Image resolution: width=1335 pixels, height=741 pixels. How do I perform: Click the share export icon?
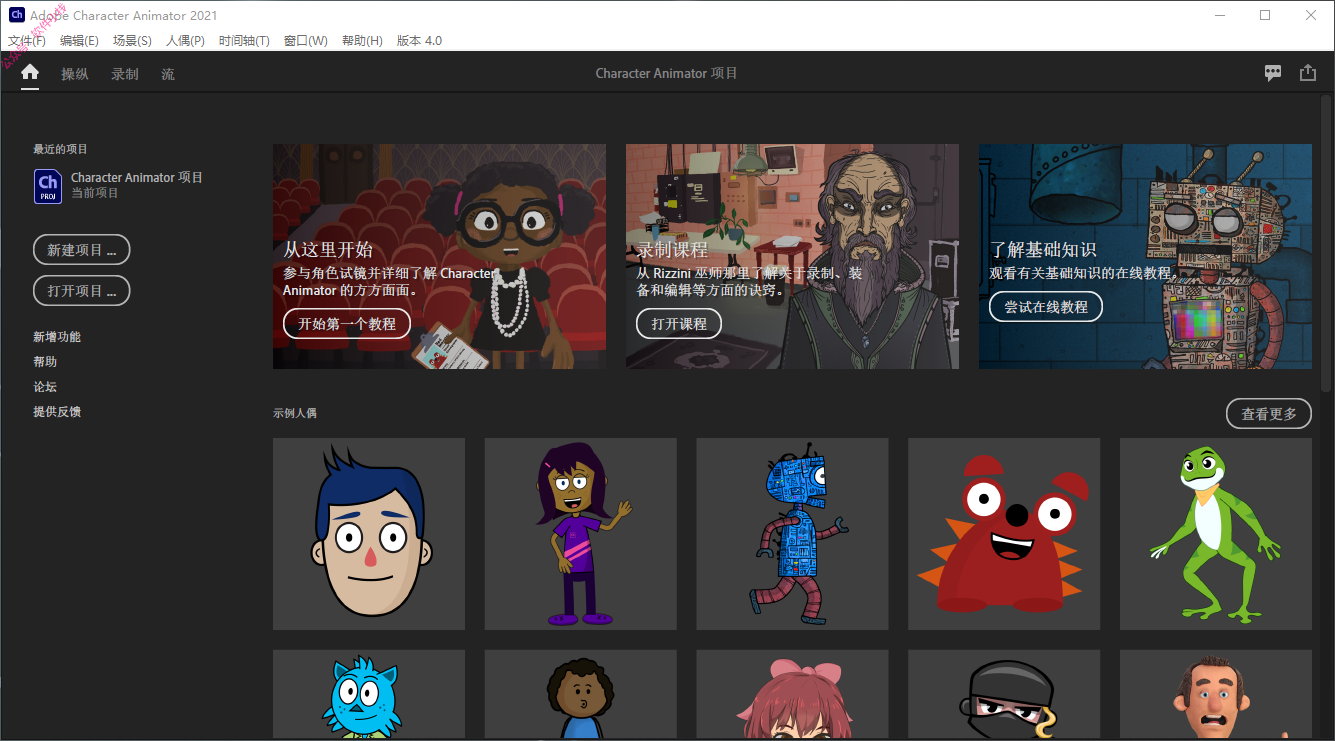[x=1308, y=73]
